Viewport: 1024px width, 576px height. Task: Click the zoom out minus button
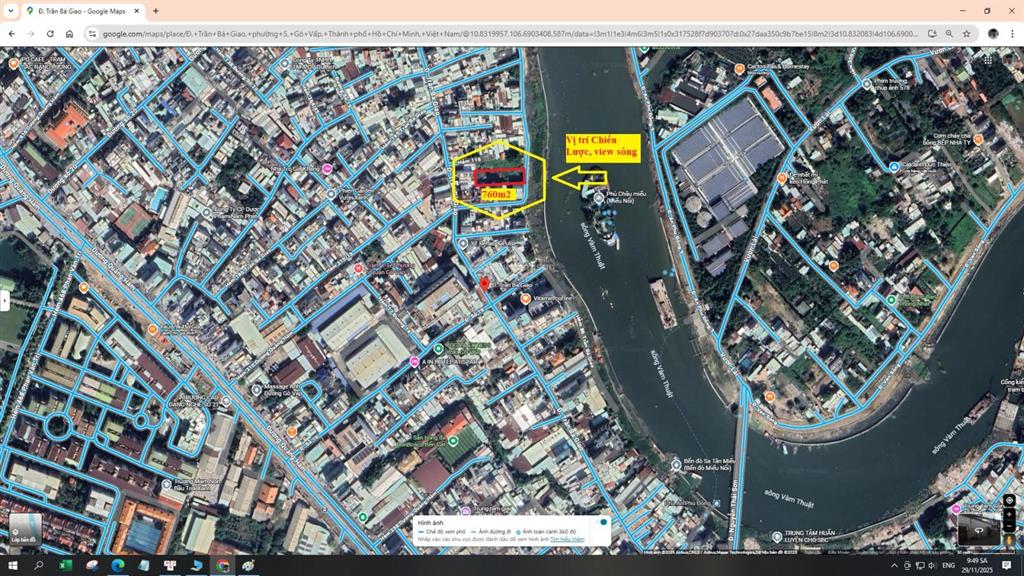click(x=1008, y=525)
